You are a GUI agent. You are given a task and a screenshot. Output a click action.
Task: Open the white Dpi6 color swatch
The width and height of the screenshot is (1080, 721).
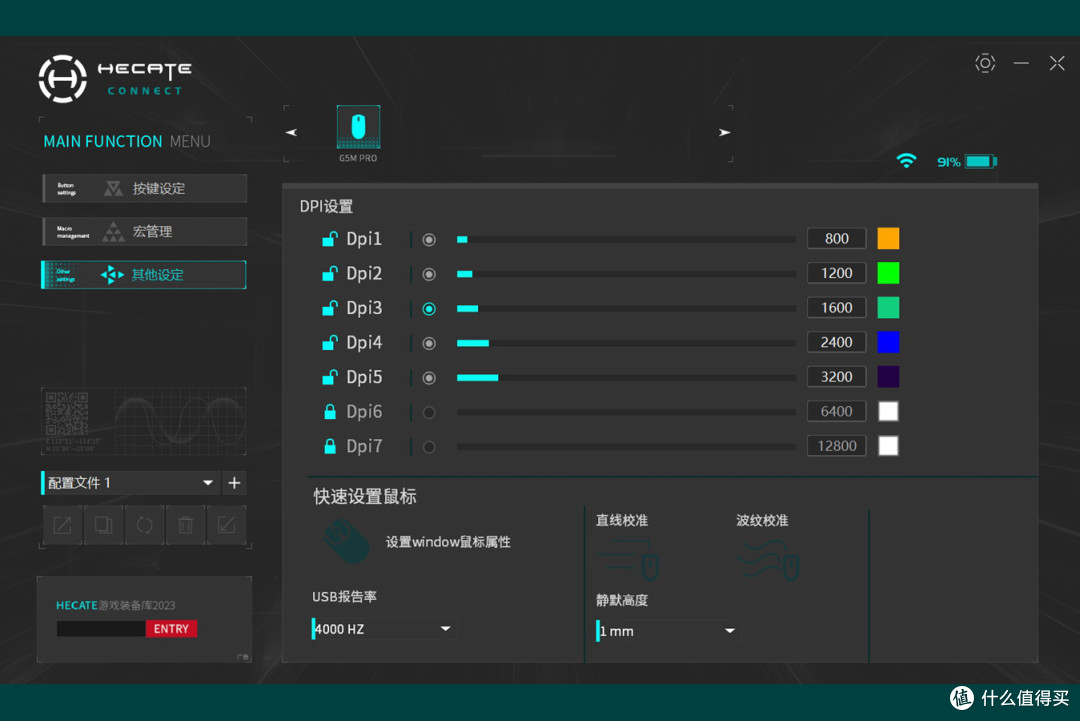[888, 411]
